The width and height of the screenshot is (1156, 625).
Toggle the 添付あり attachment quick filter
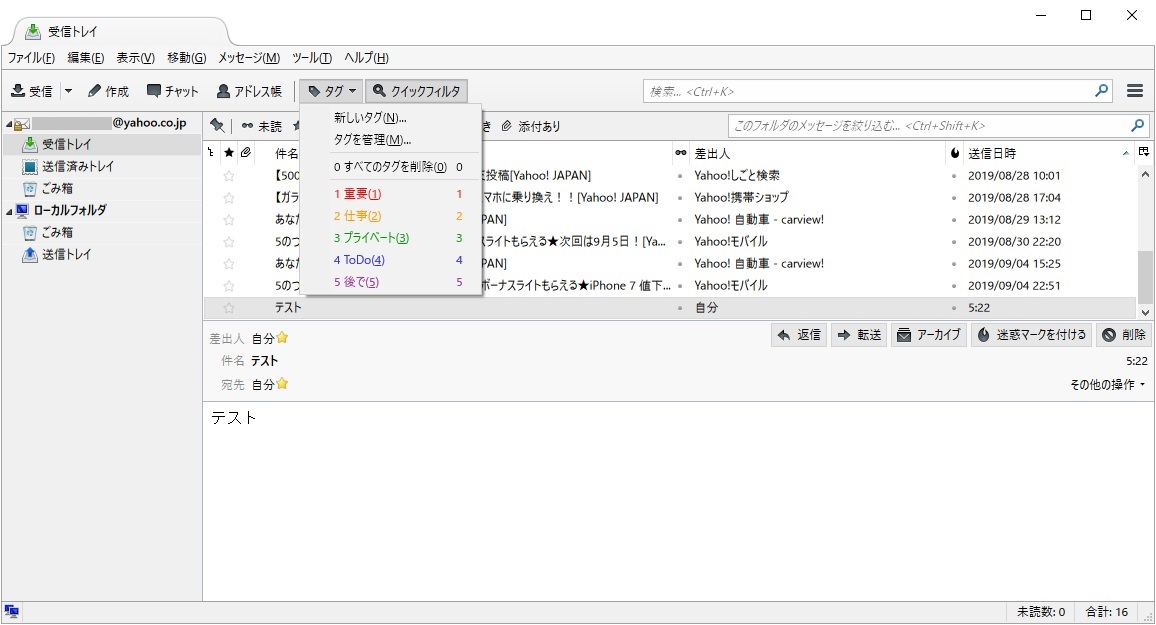531,126
